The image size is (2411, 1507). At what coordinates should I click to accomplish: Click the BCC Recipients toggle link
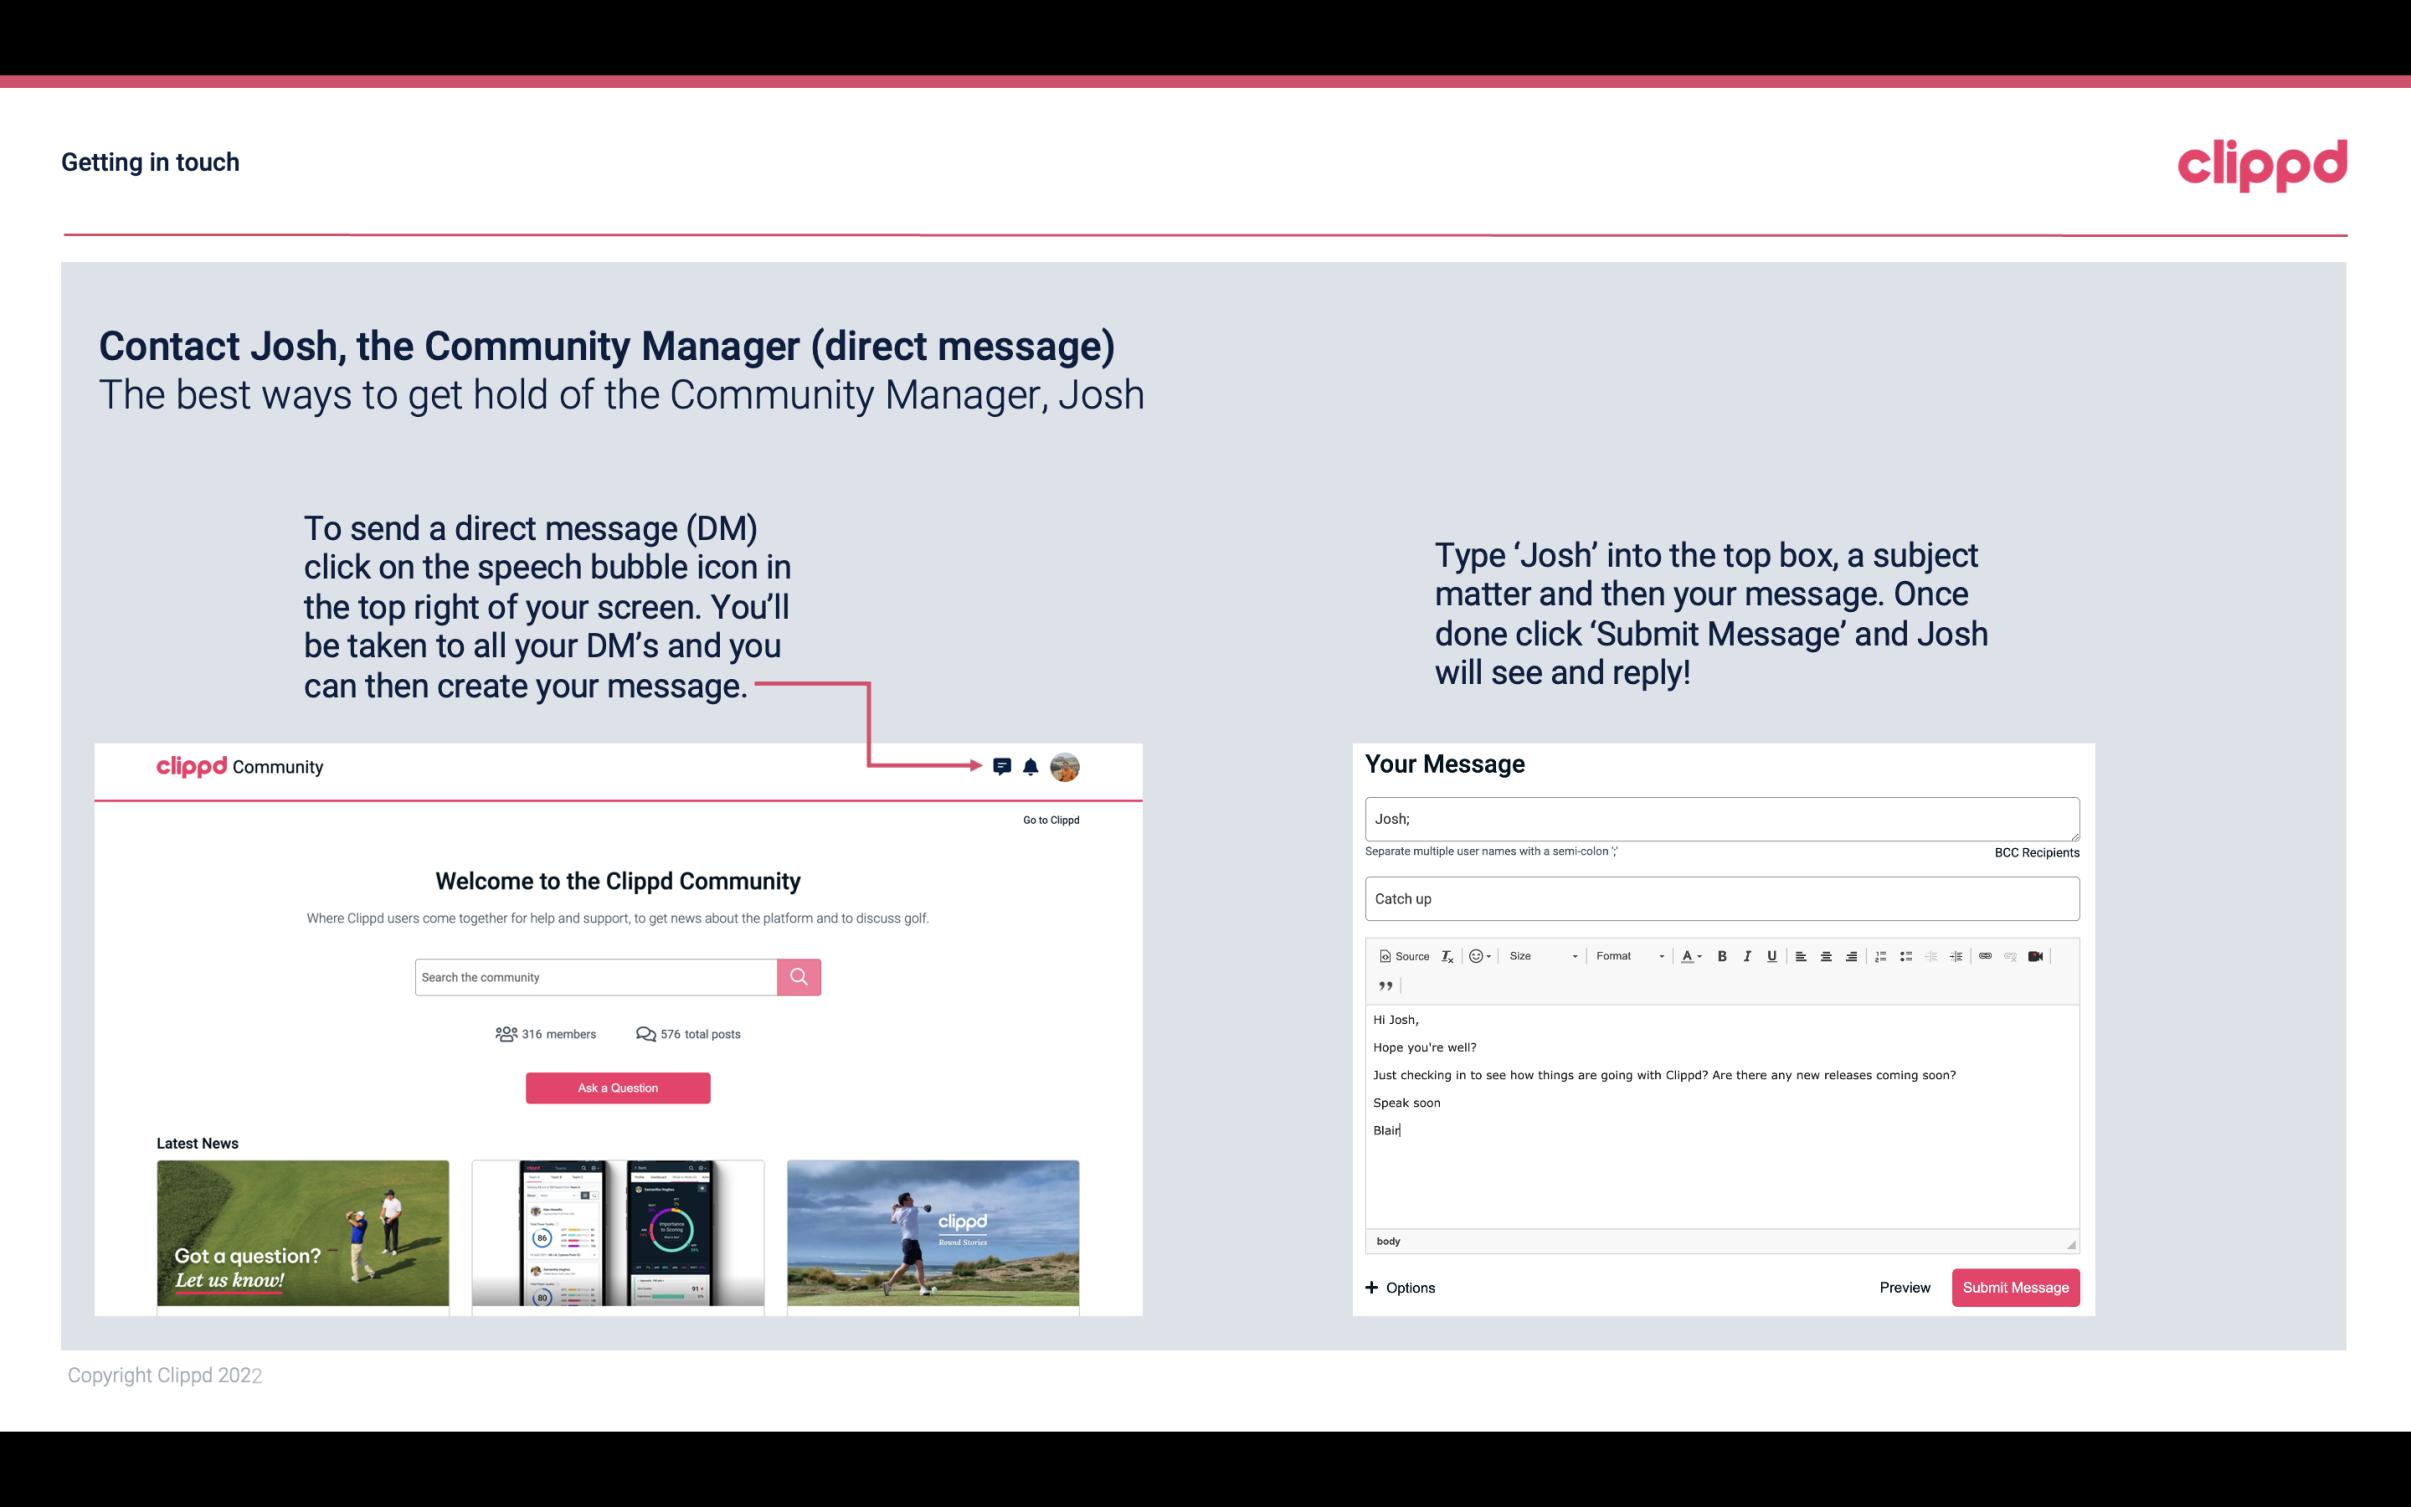coord(2038,852)
